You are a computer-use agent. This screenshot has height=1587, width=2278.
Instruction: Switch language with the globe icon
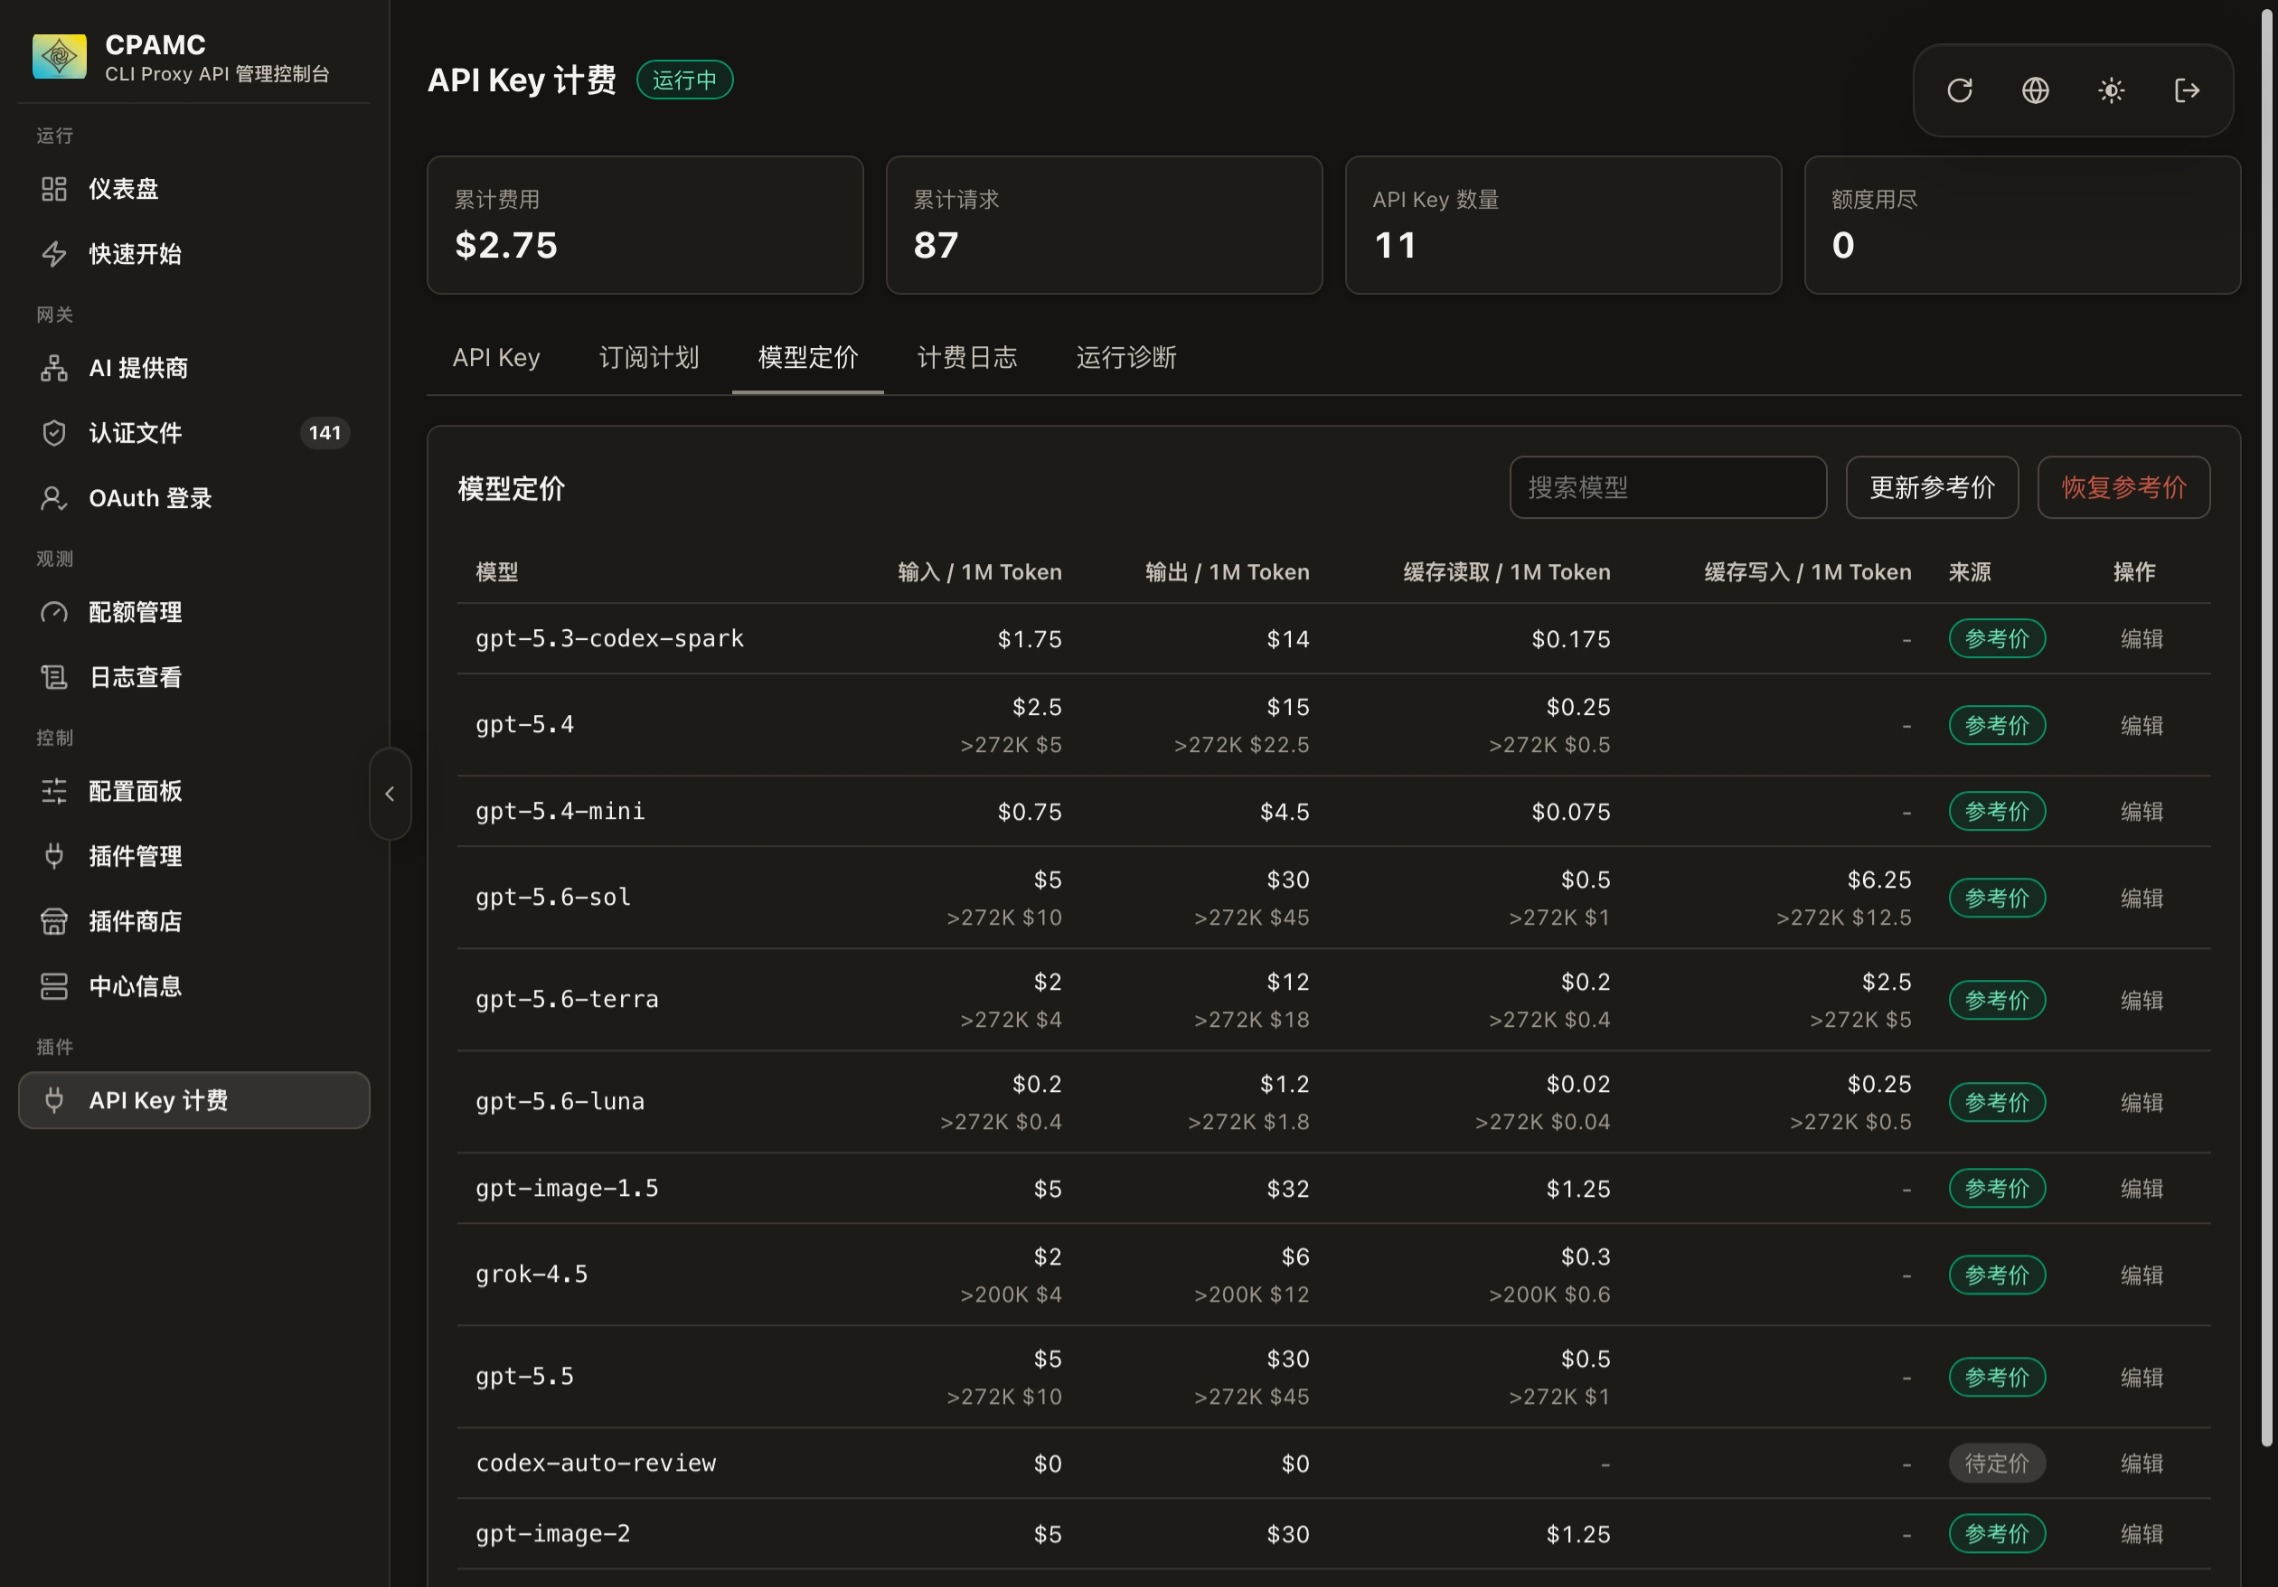click(x=2035, y=91)
